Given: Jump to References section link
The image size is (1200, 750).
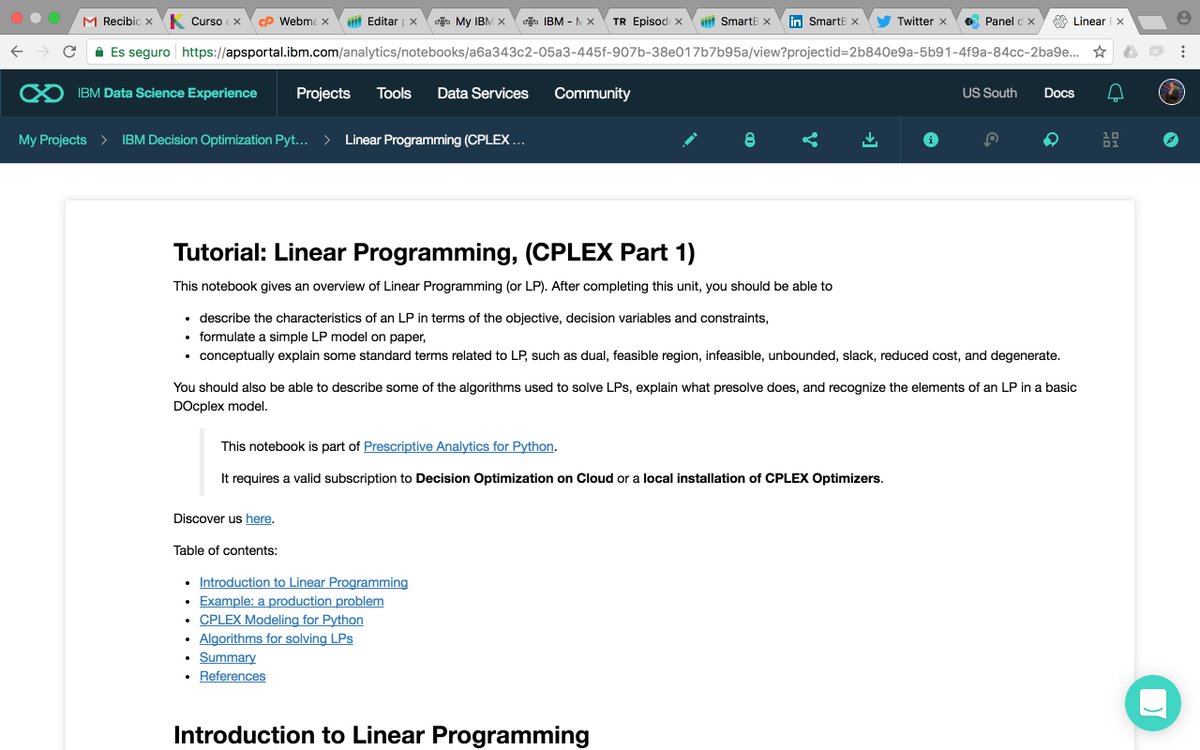Looking at the screenshot, I should pos(232,676).
